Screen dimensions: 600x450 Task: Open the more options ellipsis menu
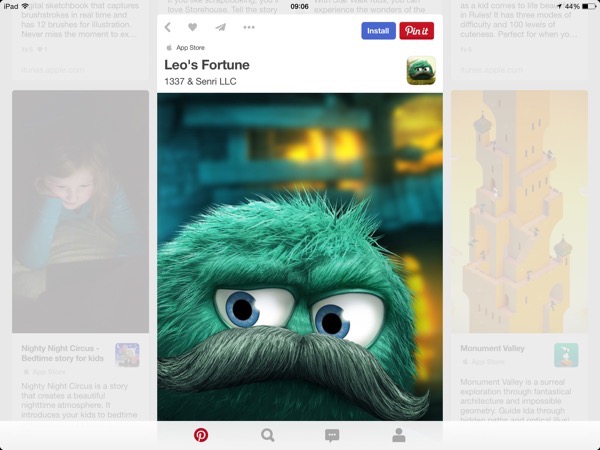(249, 27)
